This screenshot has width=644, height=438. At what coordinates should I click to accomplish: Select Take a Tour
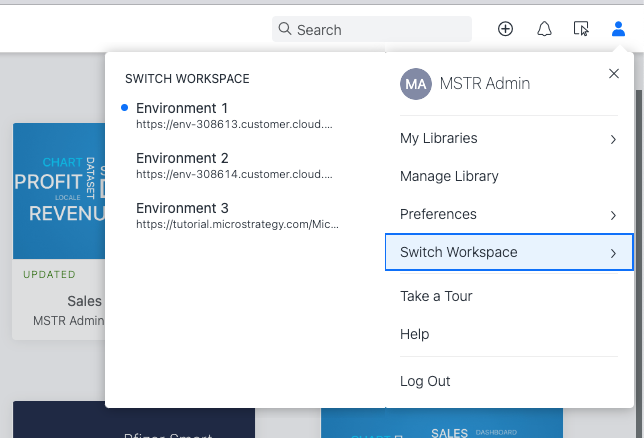[436, 296]
